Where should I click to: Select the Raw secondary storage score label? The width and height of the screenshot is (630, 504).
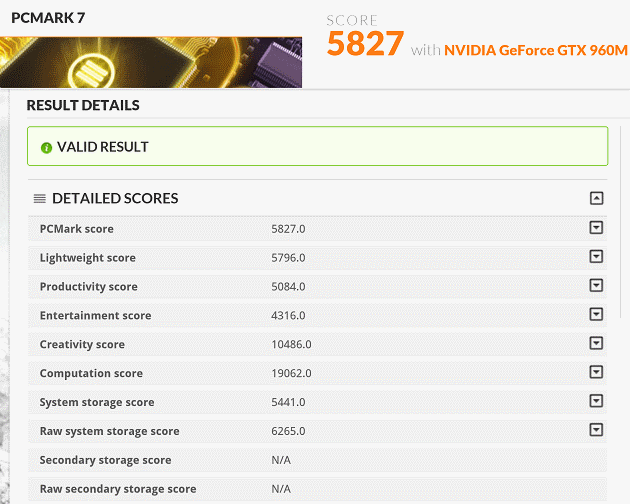click(118, 489)
